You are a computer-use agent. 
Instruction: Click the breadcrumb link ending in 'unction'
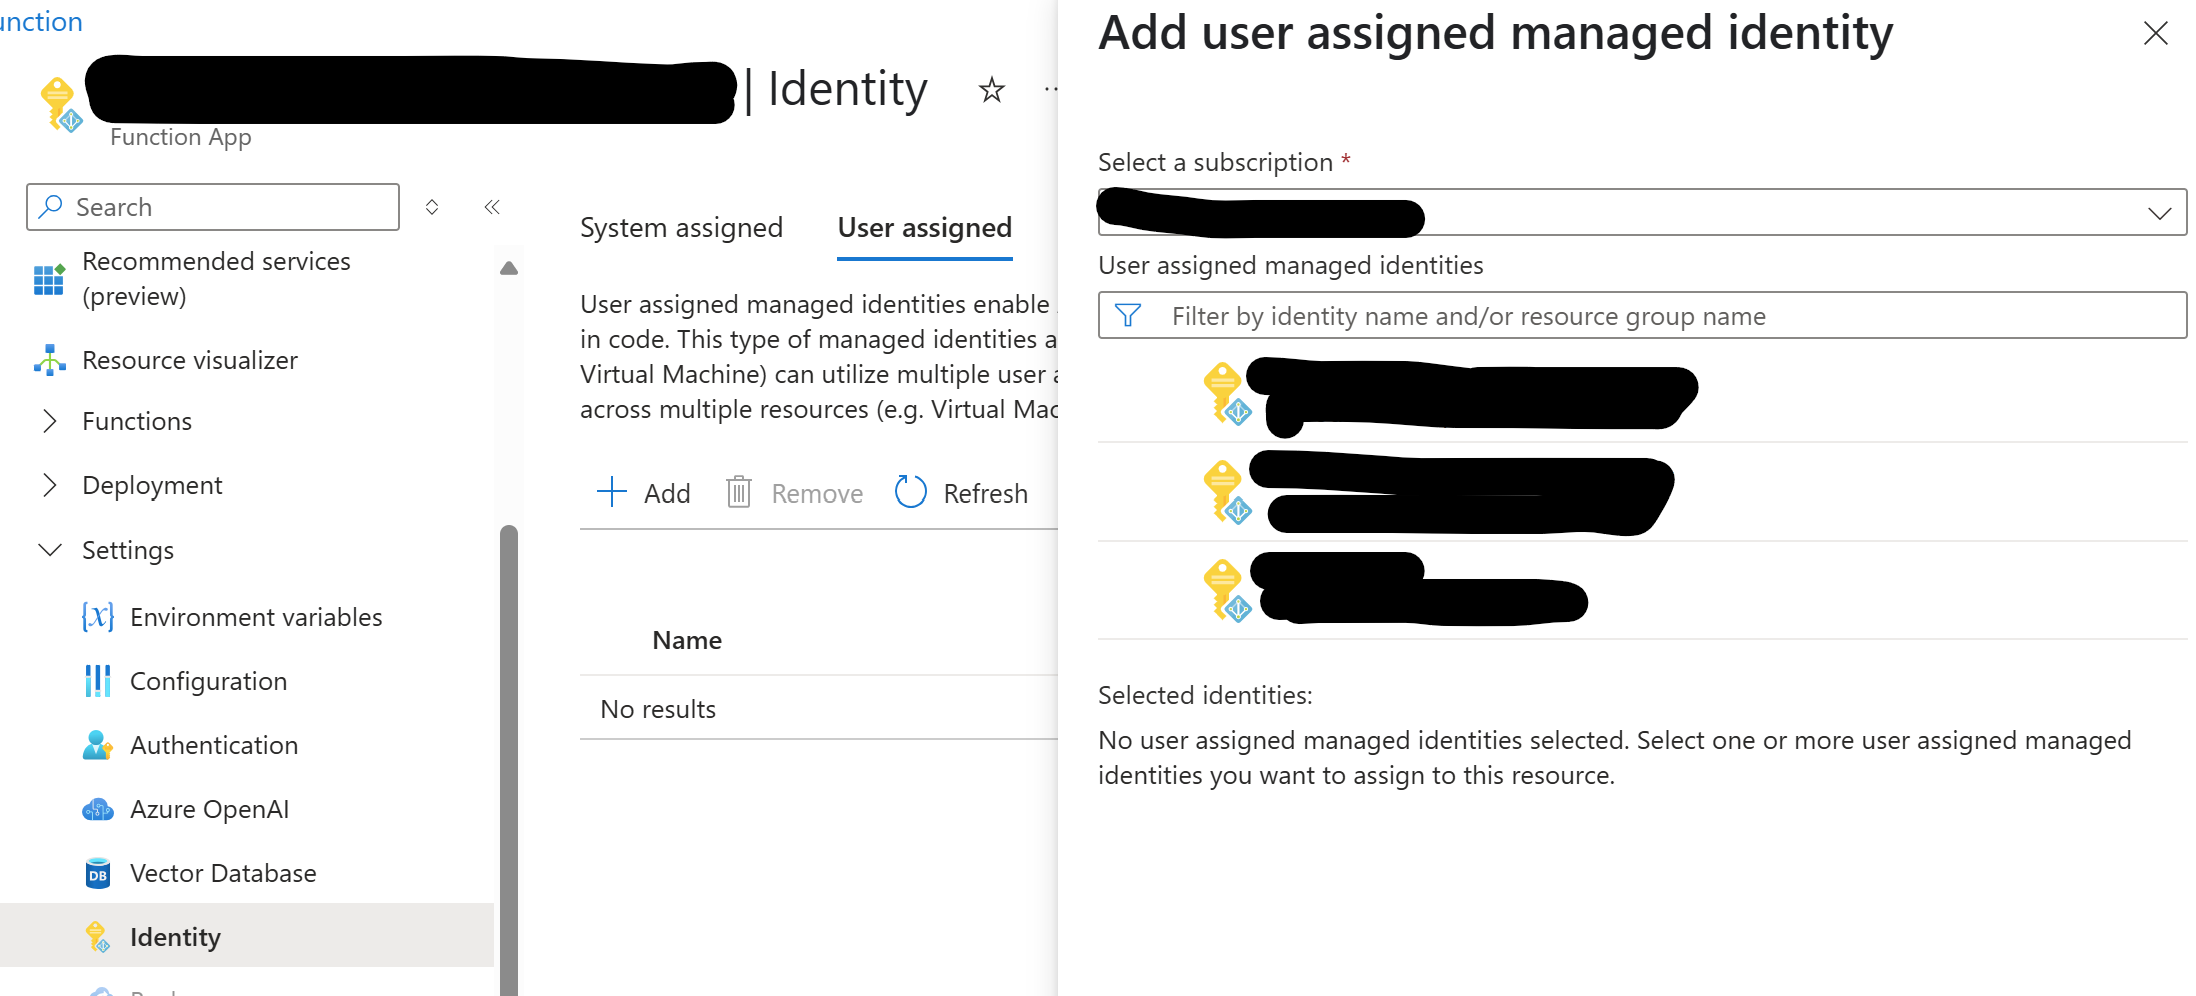tap(41, 21)
